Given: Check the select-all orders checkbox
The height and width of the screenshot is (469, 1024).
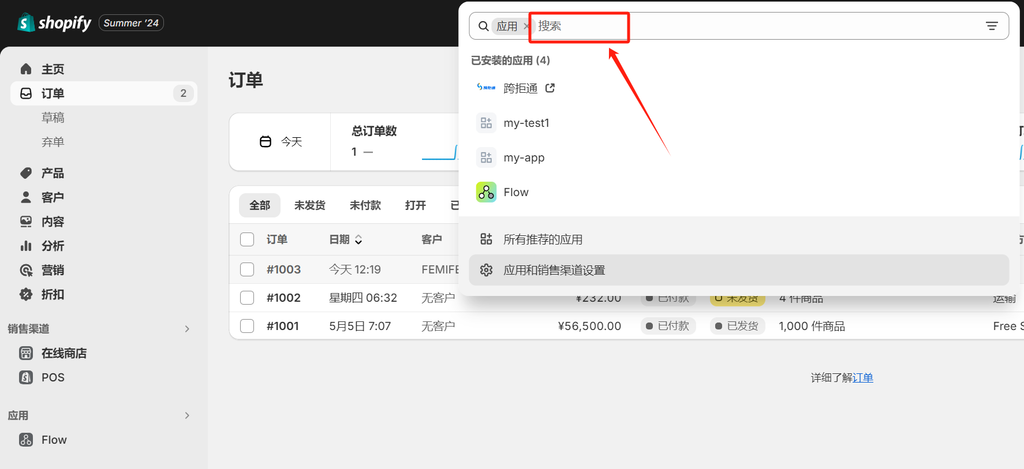Looking at the screenshot, I should click(247, 240).
